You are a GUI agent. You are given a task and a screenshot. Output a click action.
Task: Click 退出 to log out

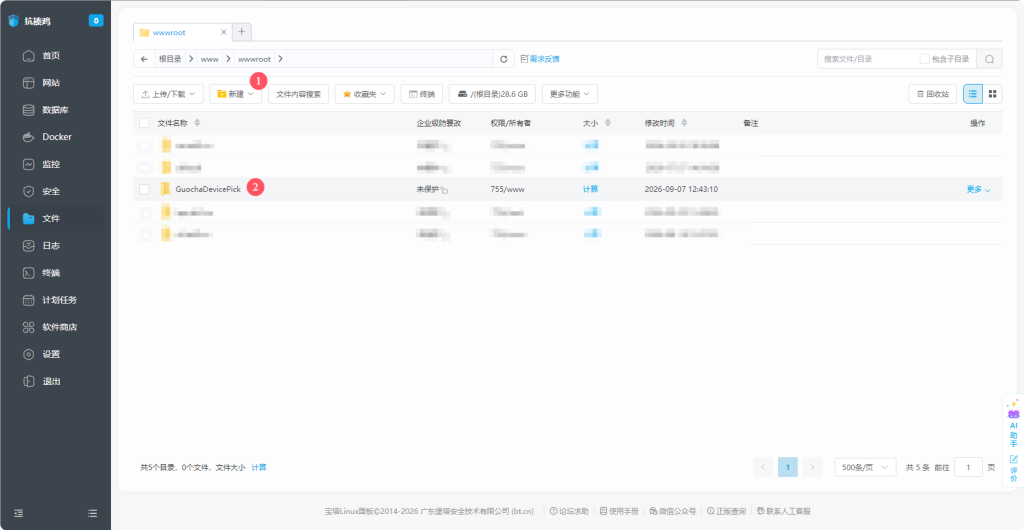(51, 381)
